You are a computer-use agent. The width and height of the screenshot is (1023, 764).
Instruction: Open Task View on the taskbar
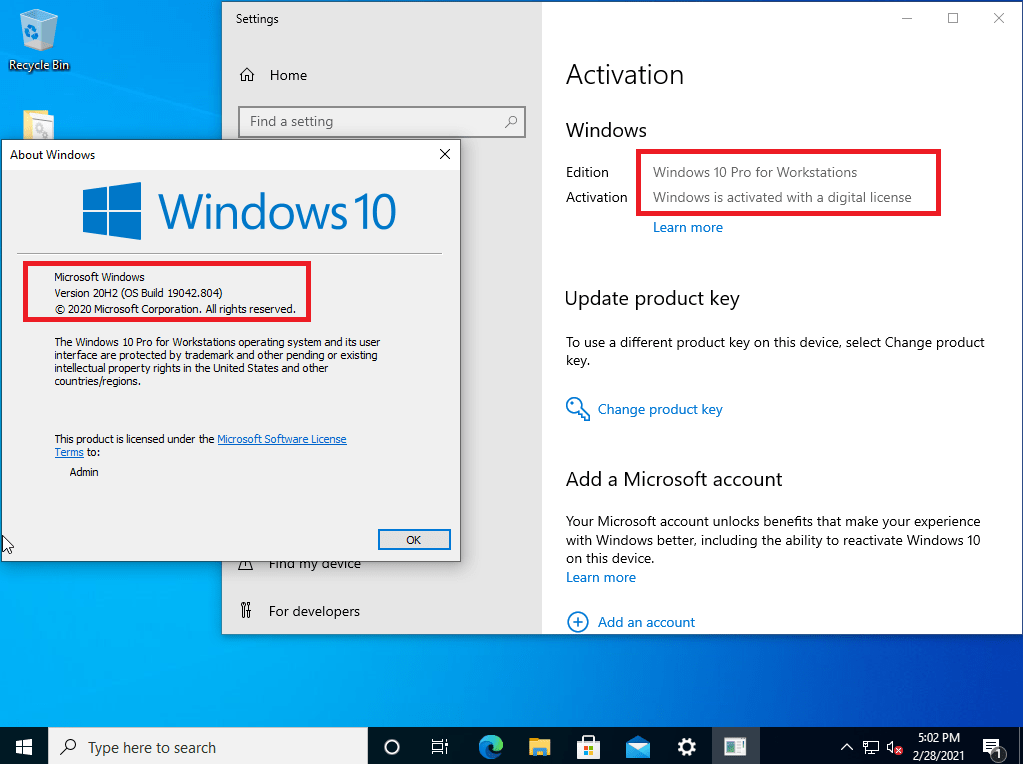[x=440, y=746]
